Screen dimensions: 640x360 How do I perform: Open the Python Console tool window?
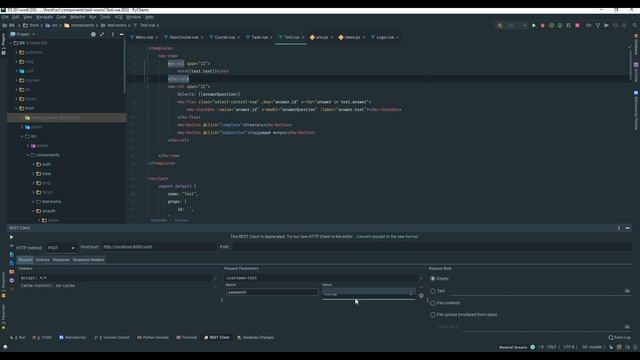[153, 338]
